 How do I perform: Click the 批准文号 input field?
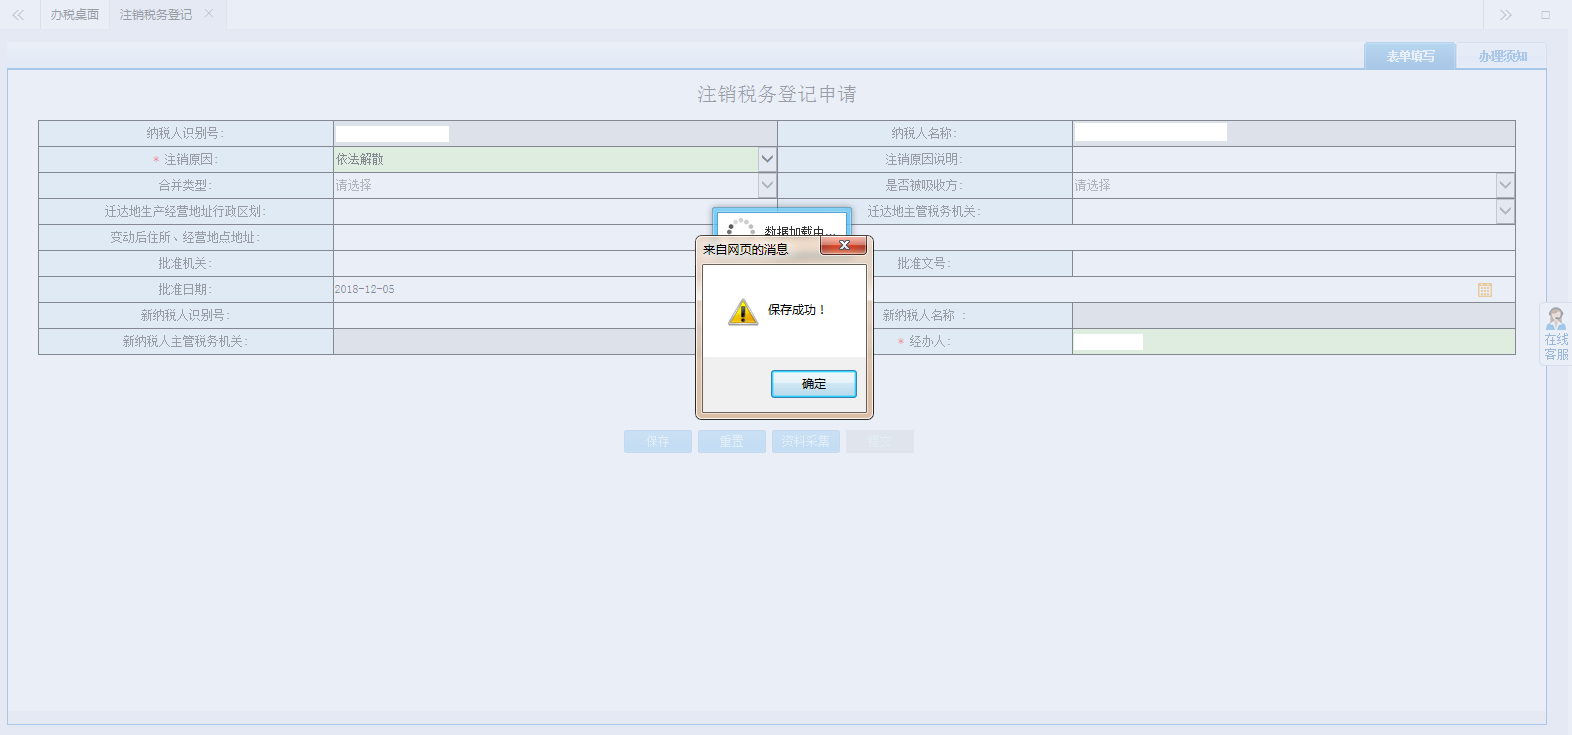(x=1292, y=264)
